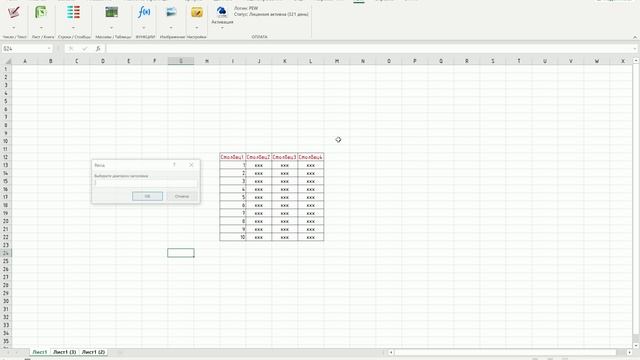The width and height of the screenshot is (640, 360).
Task: Switch to sheet tab Лист1
Action: click(40, 352)
